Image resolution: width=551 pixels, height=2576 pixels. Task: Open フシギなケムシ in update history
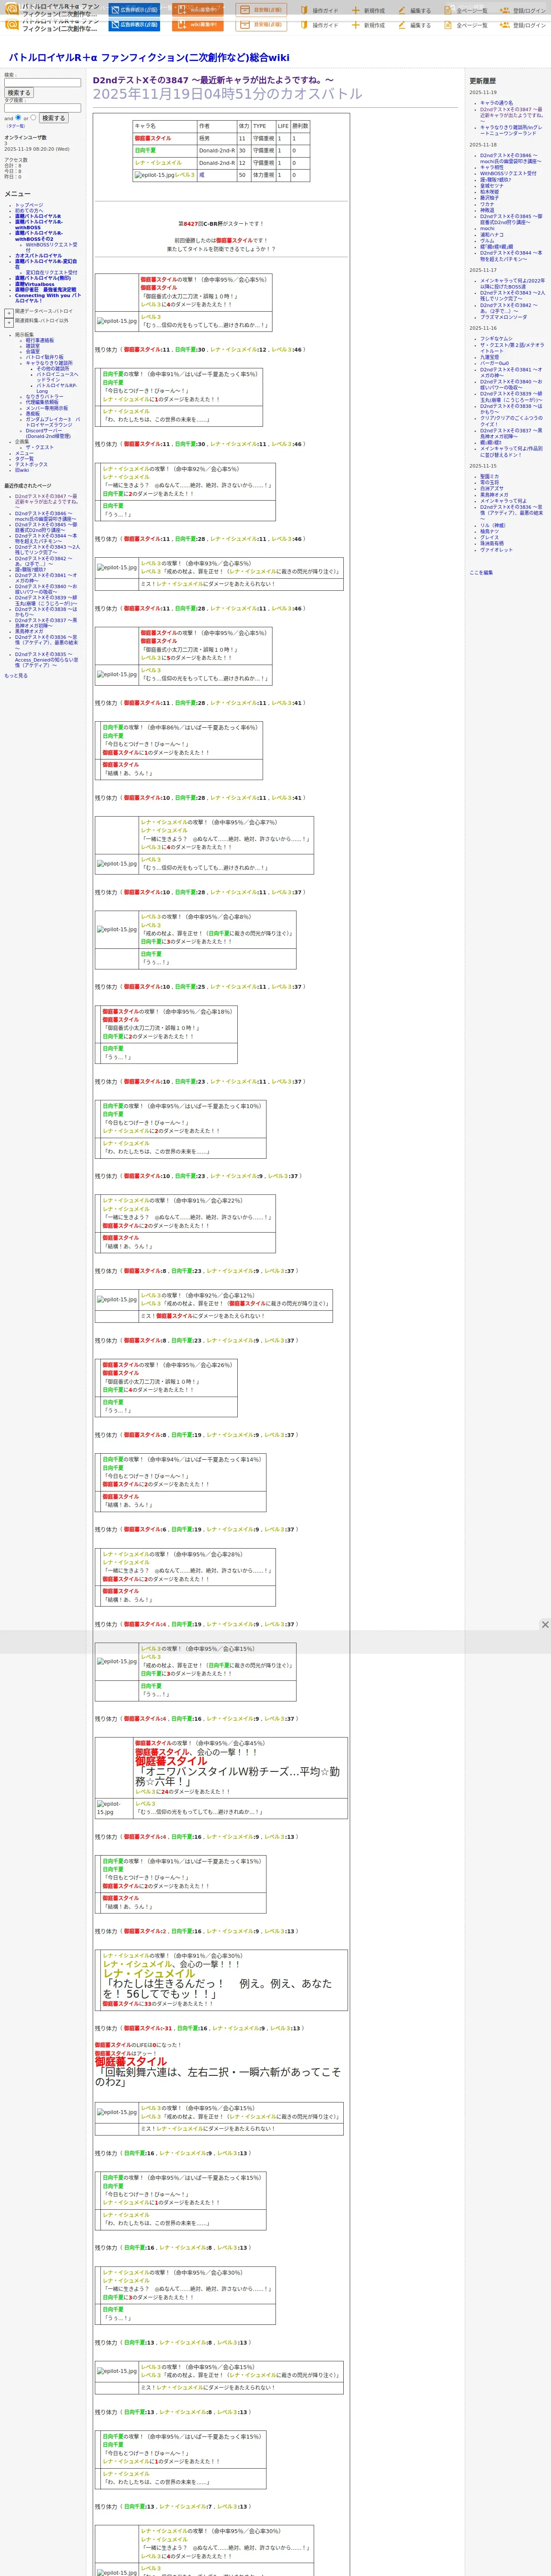pos(496,339)
